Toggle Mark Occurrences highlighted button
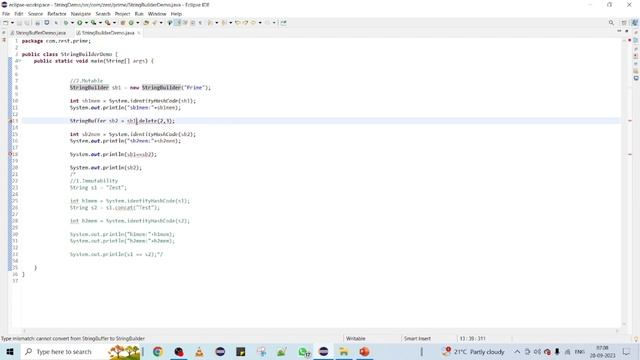The image size is (640, 360). coord(178,23)
